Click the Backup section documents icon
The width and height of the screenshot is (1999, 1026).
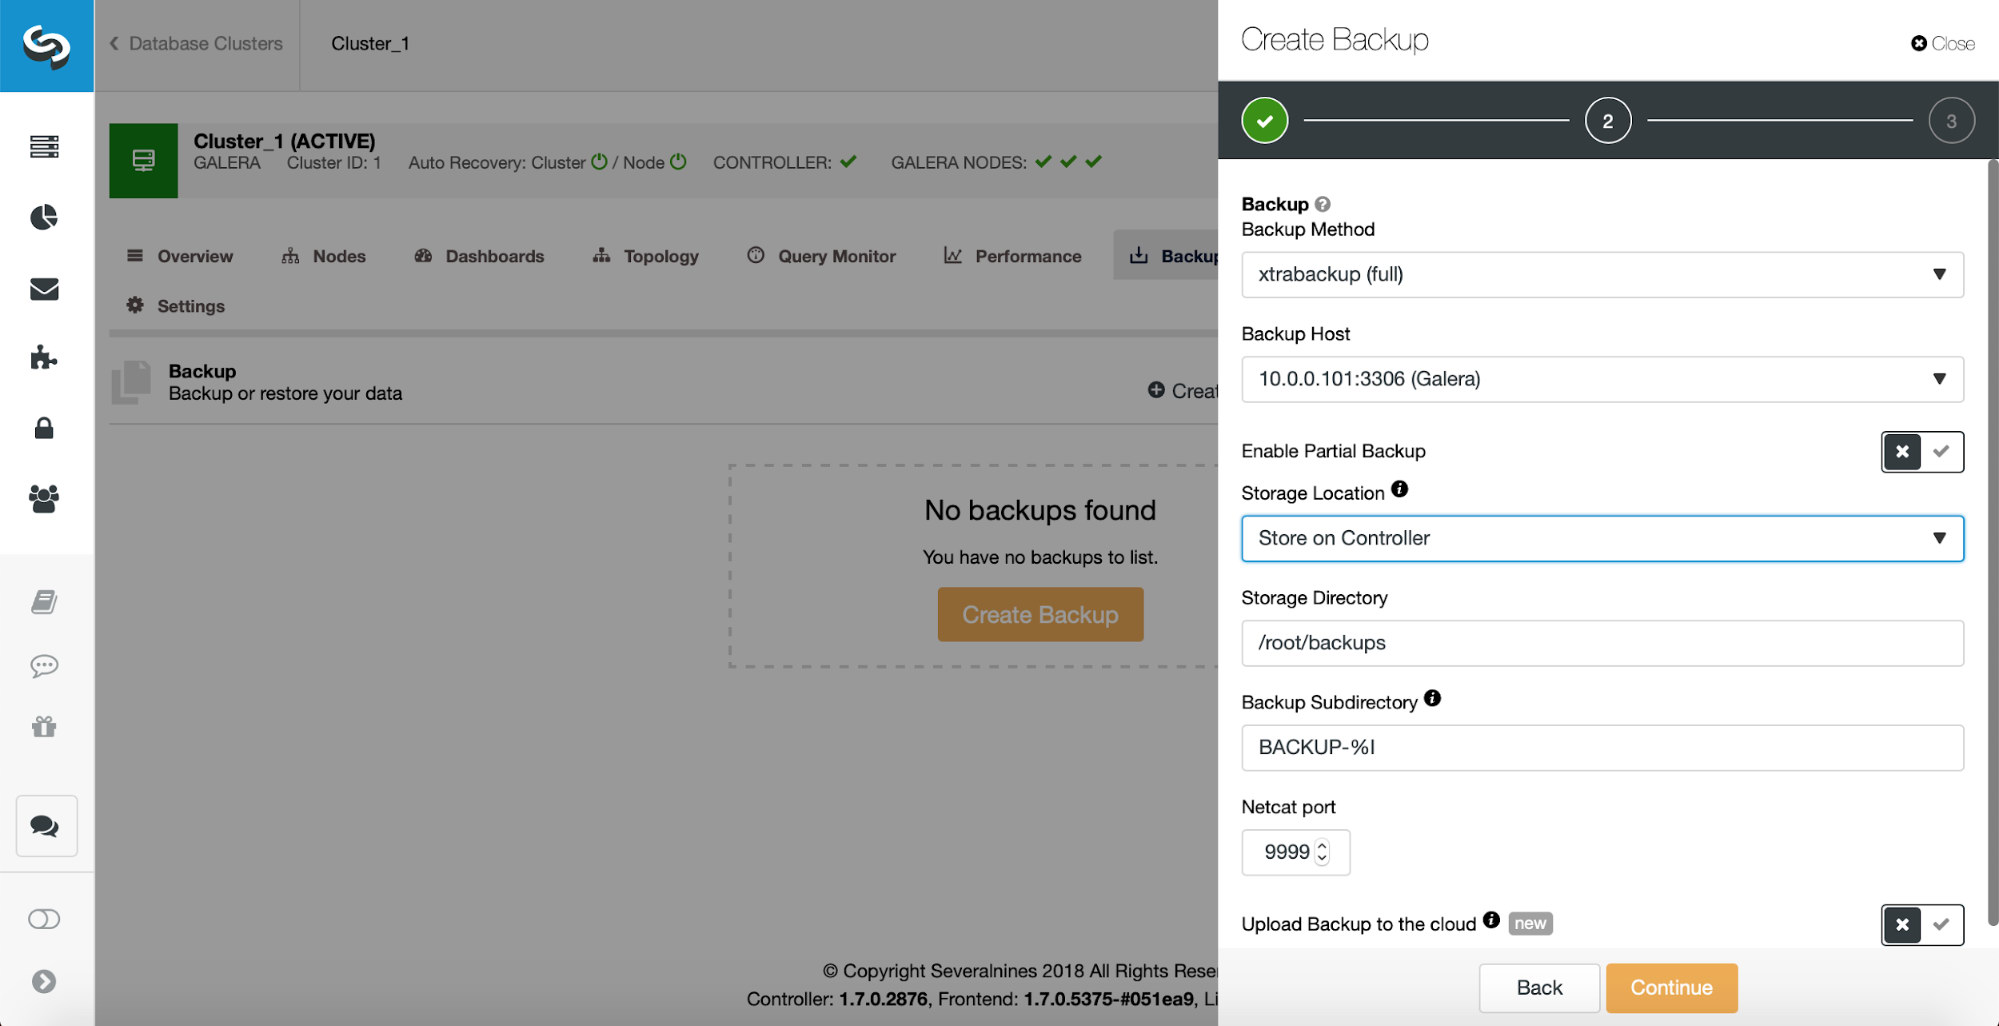131,382
